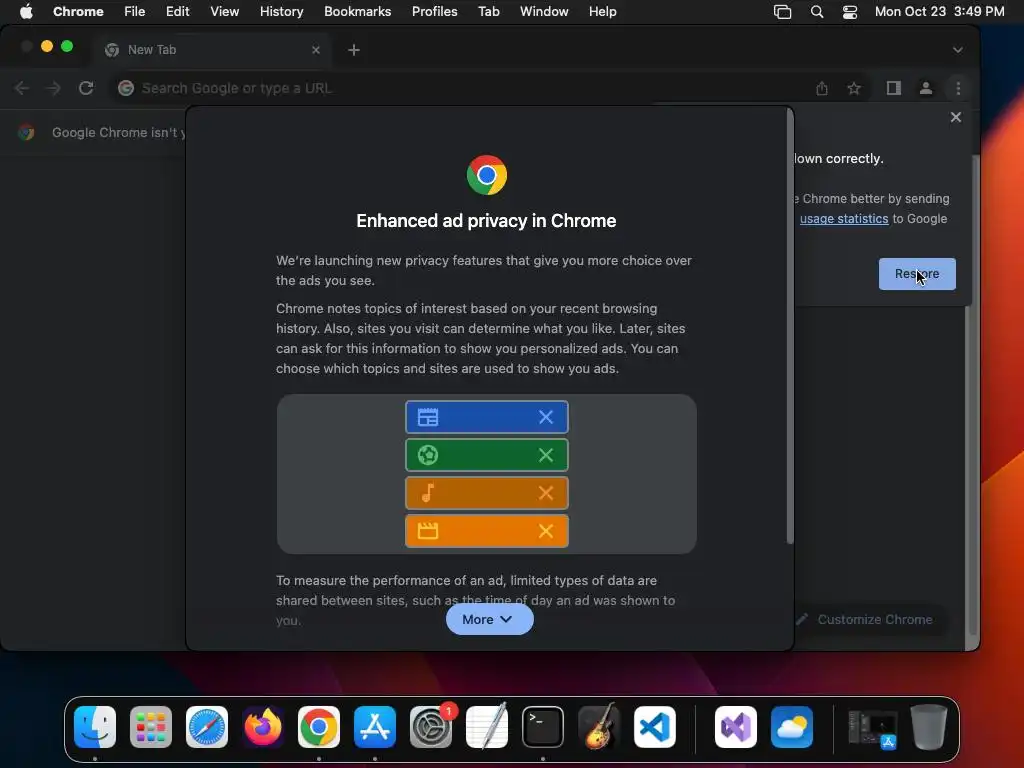Remove the orange film topic chip
Screen dimensions: 1024x768
point(546,530)
